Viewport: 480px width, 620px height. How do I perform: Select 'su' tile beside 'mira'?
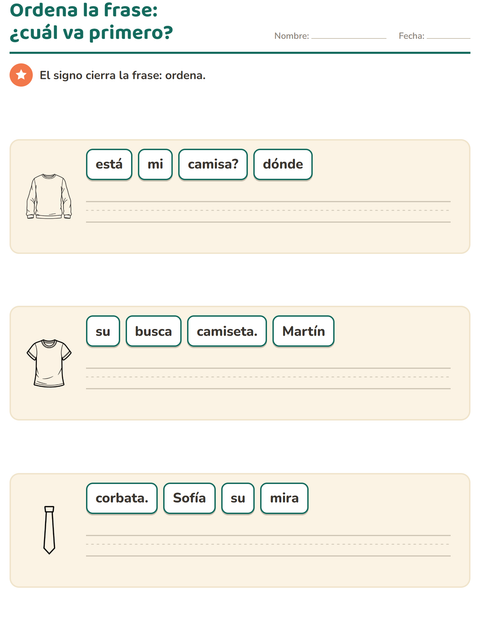[238, 498]
